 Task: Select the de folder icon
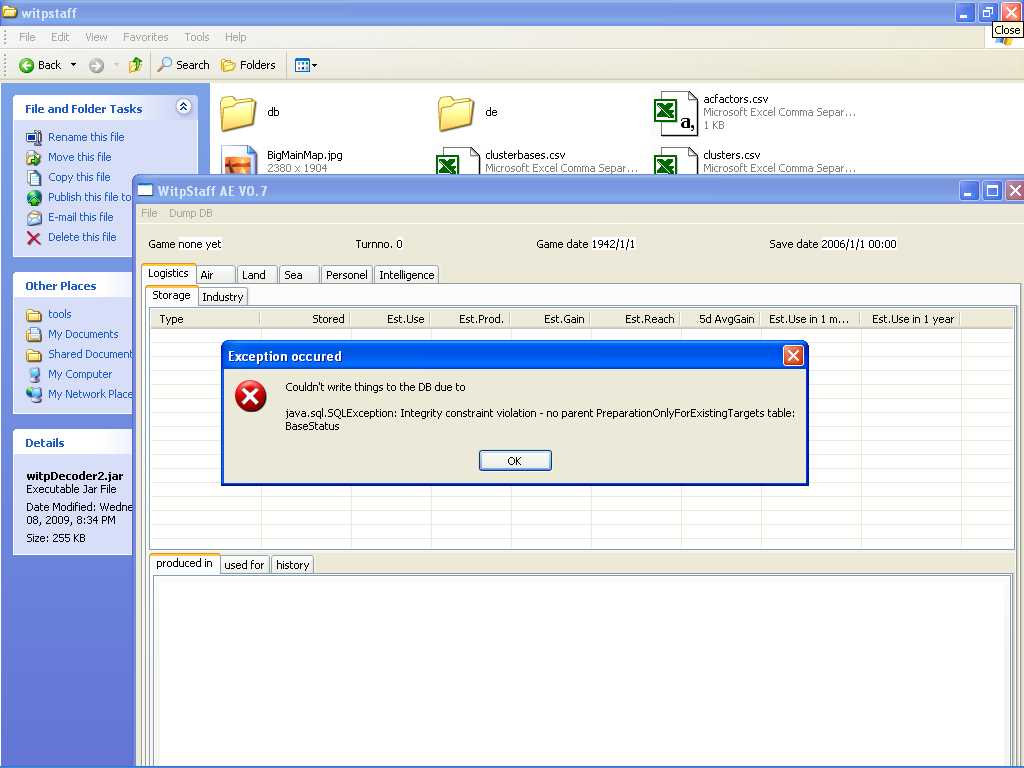click(x=456, y=112)
